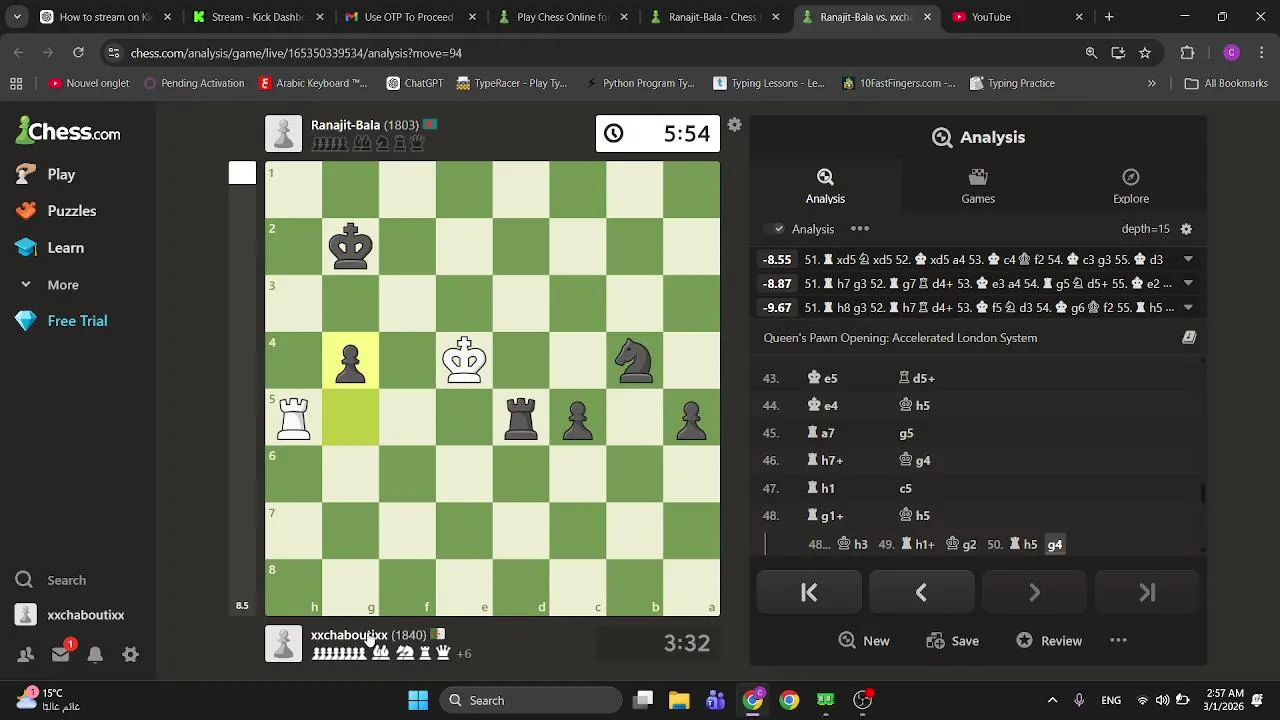Click the white rook on h5

(293, 417)
